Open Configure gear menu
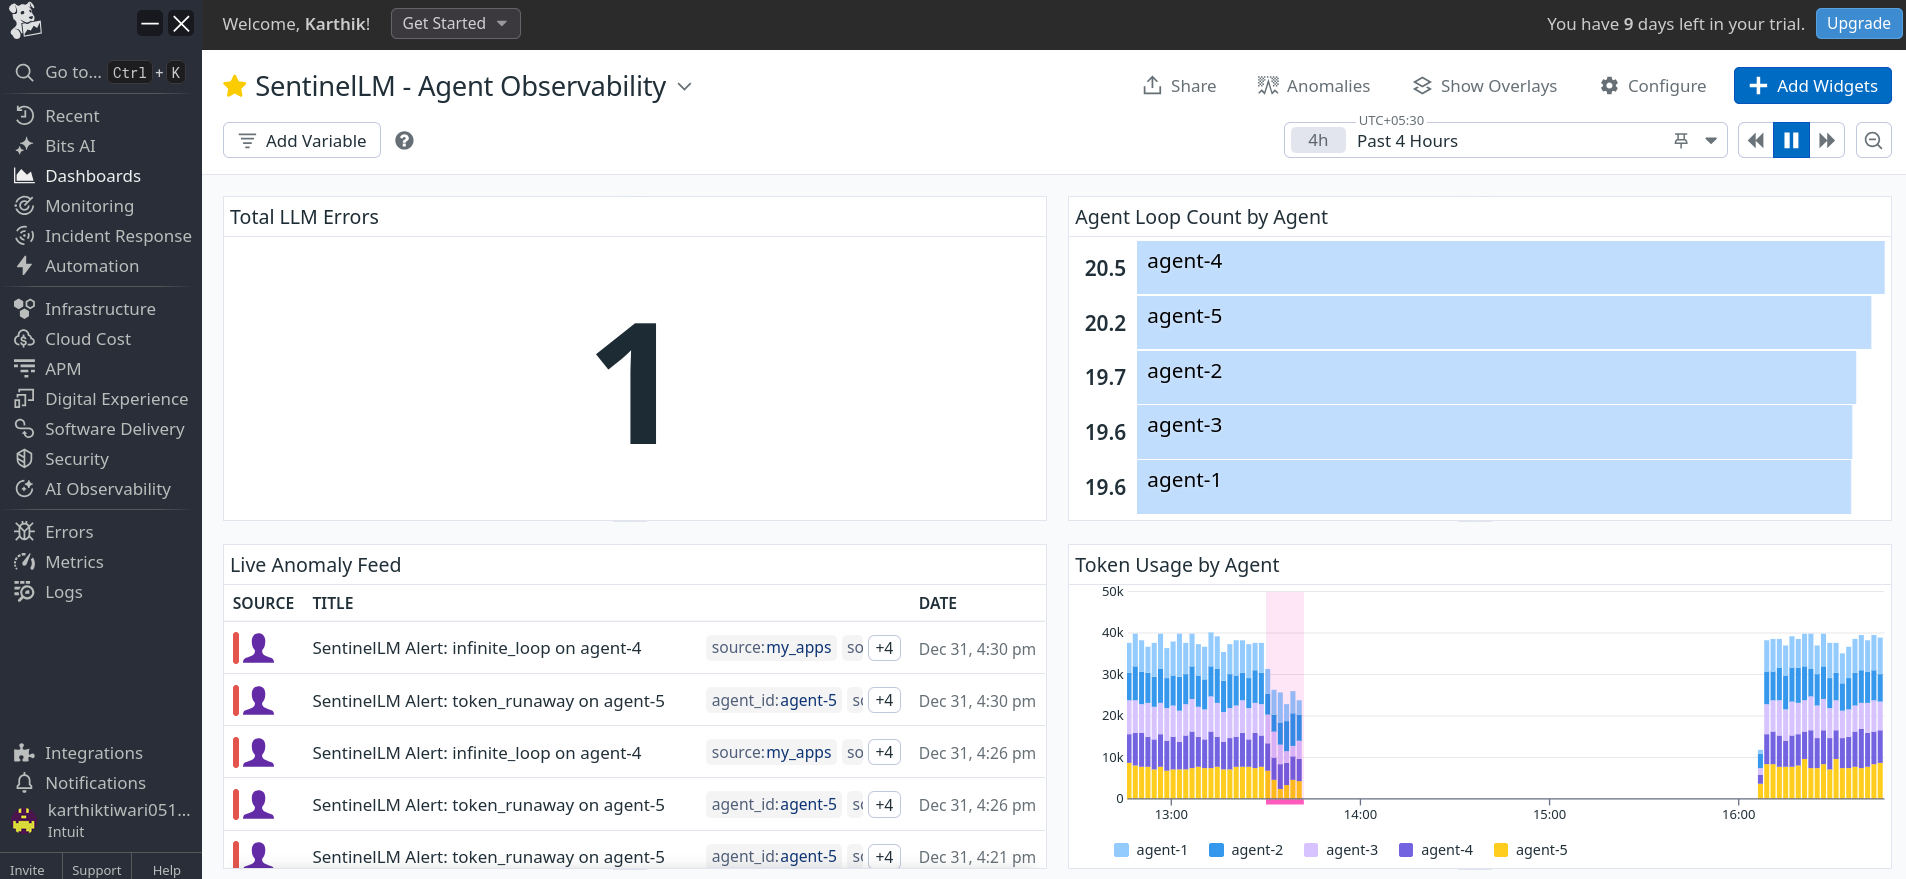The height and width of the screenshot is (879, 1906). point(1653,86)
